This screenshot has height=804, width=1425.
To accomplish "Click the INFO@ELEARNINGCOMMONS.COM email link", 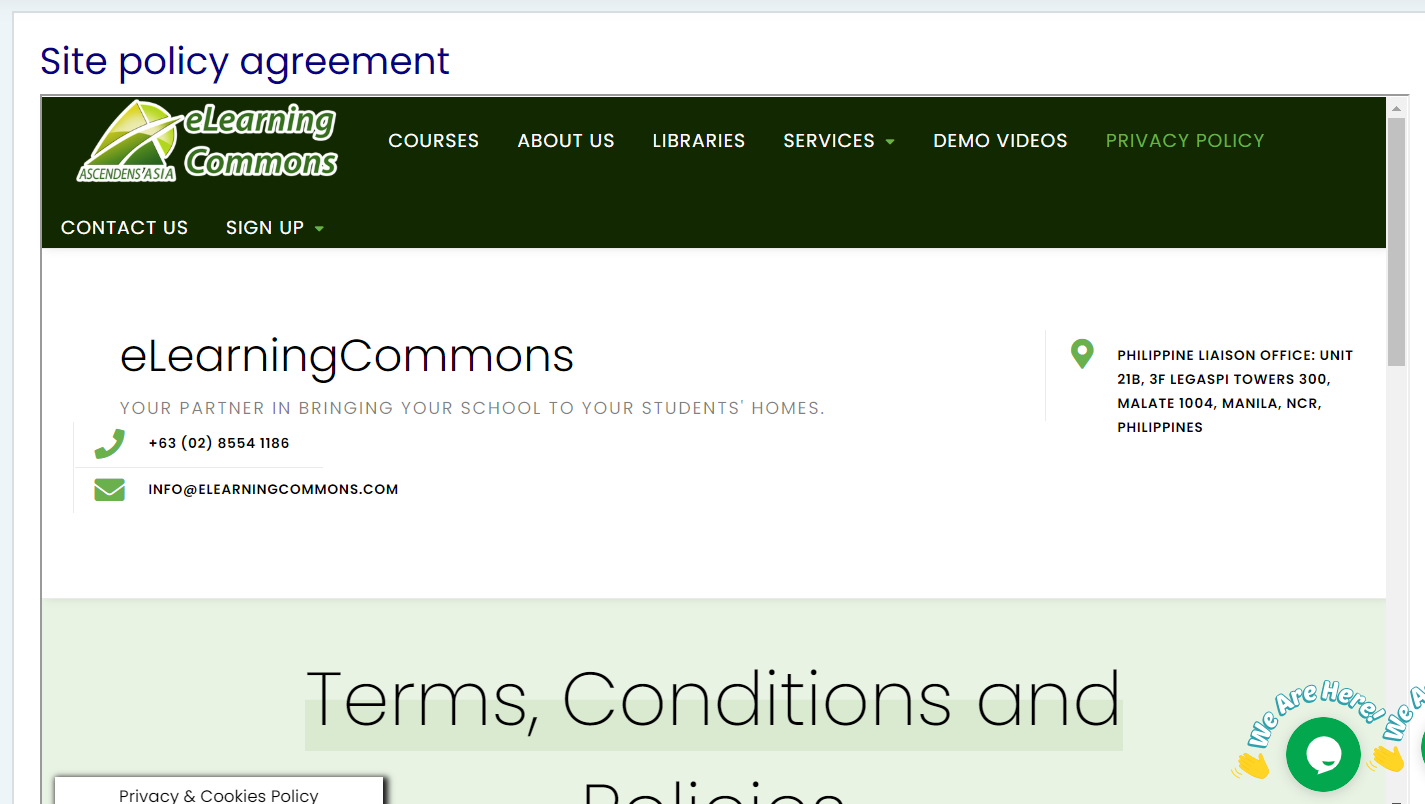I will 273,489.
